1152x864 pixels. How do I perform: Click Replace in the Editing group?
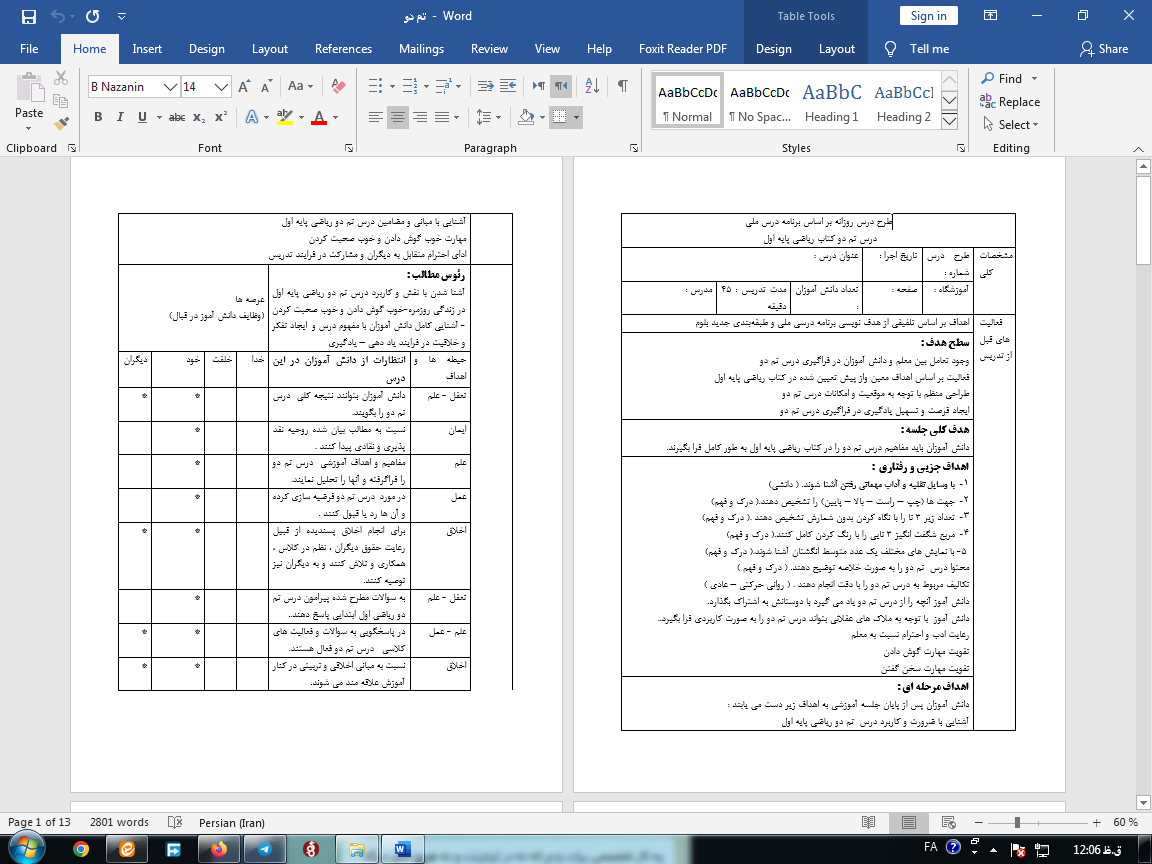pyautogui.click(x=1010, y=101)
